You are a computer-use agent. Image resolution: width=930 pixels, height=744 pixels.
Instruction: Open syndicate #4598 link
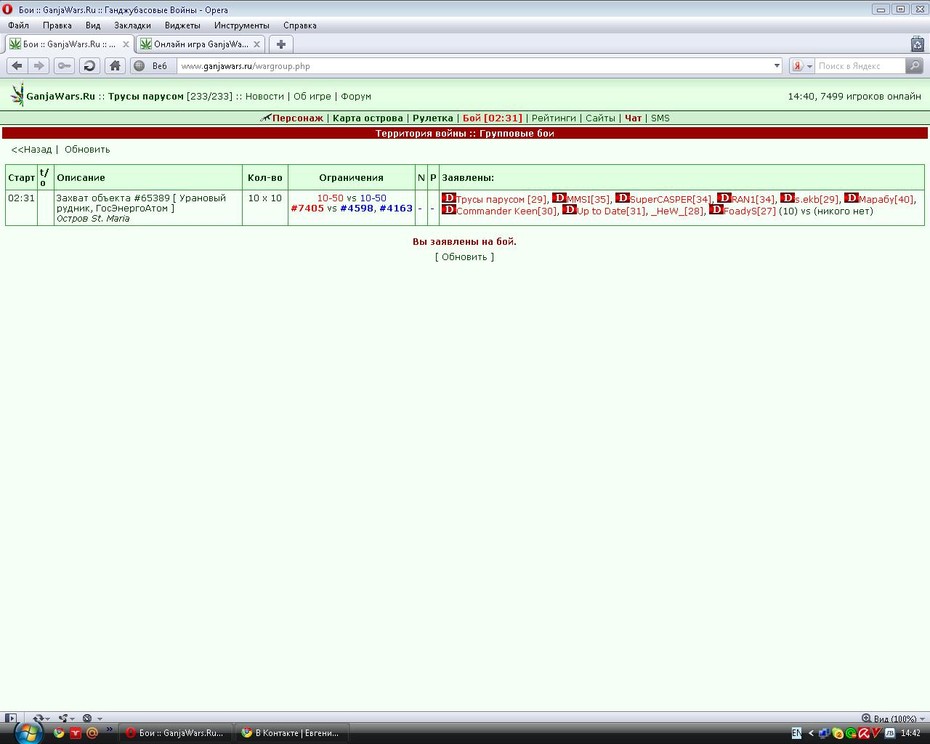357,208
